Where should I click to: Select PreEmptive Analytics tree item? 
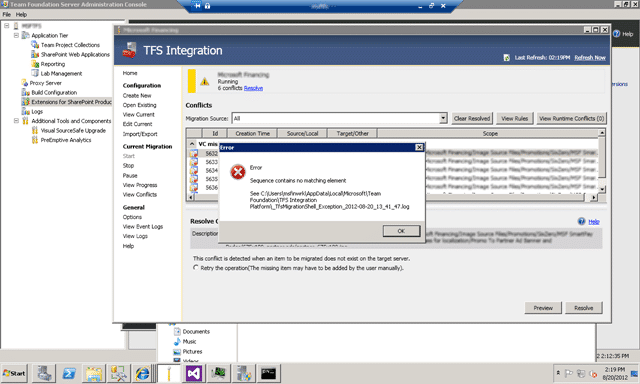pyautogui.click(x=66, y=140)
